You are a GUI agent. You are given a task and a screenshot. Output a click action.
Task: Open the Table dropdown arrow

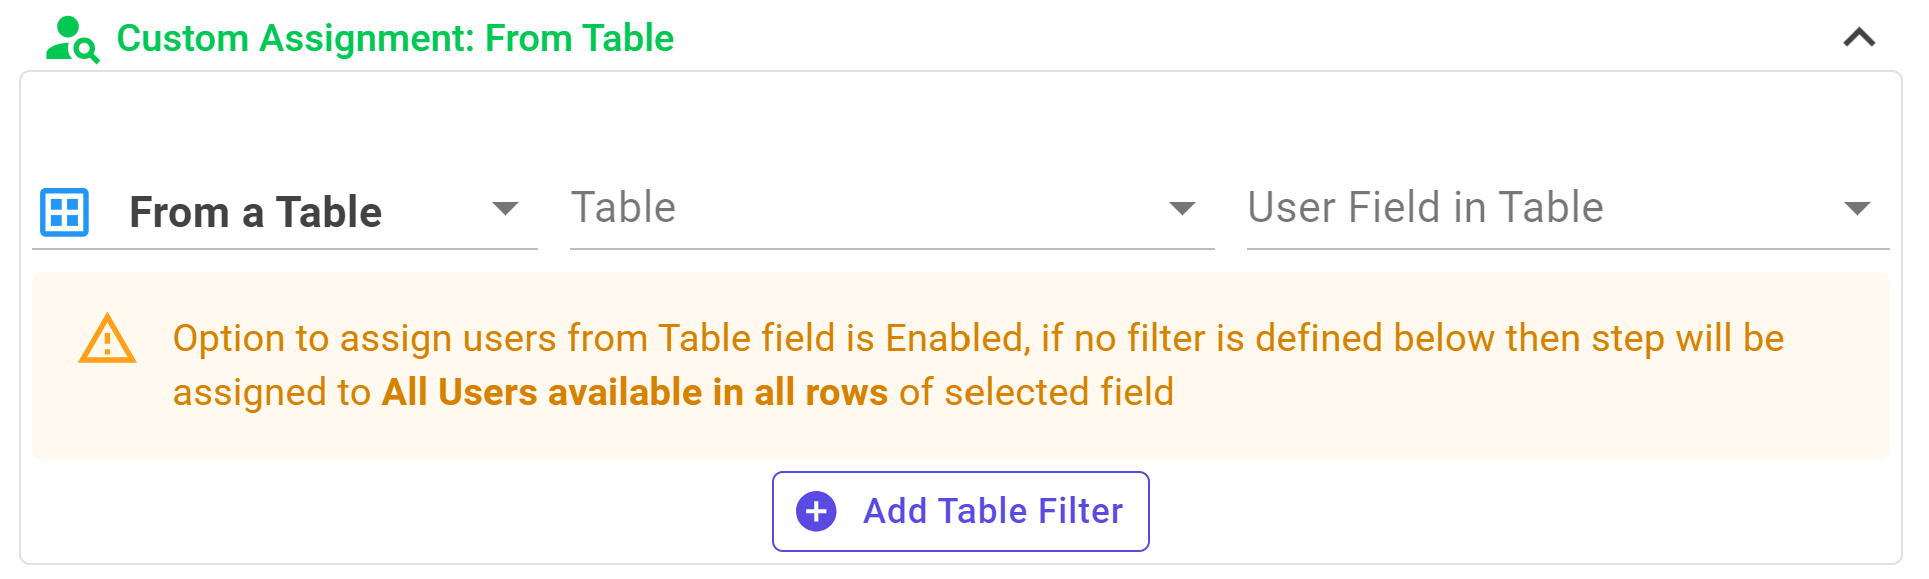click(x=1182, y=208)
